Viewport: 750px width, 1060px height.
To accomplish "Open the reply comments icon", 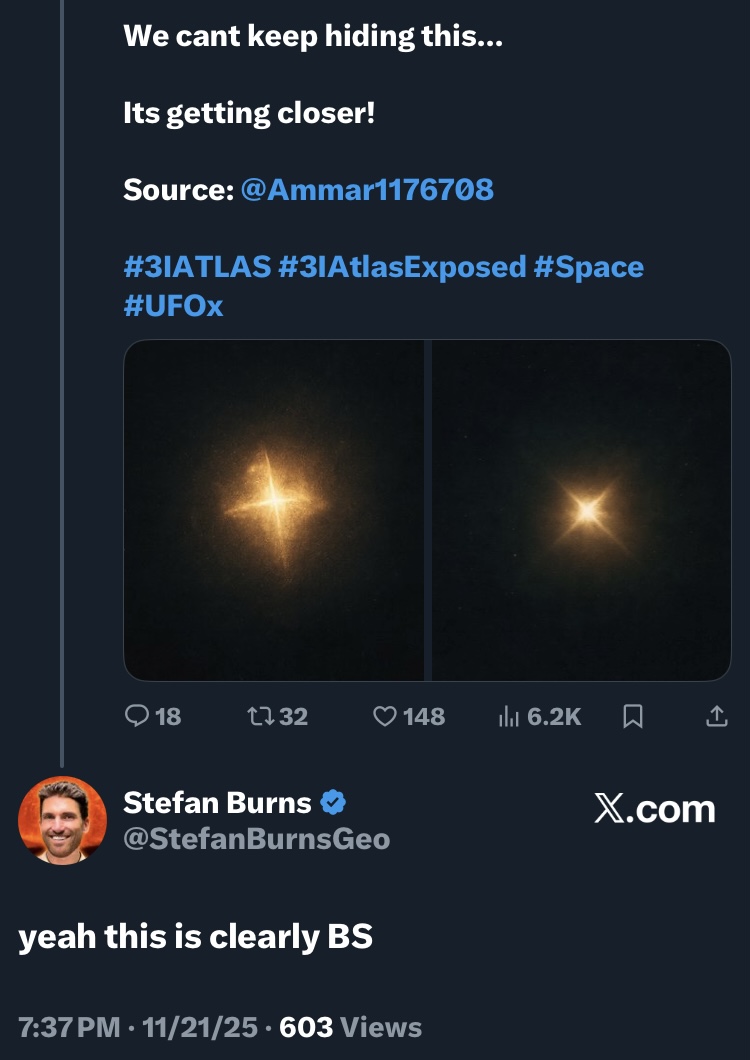I will [x=137, y=716].
